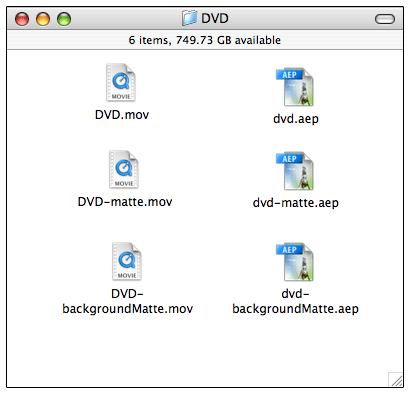Screen dimensions: 411x394
Task: Select the DVD-backgroundMatte.mov movie icon
Action: 127,261
